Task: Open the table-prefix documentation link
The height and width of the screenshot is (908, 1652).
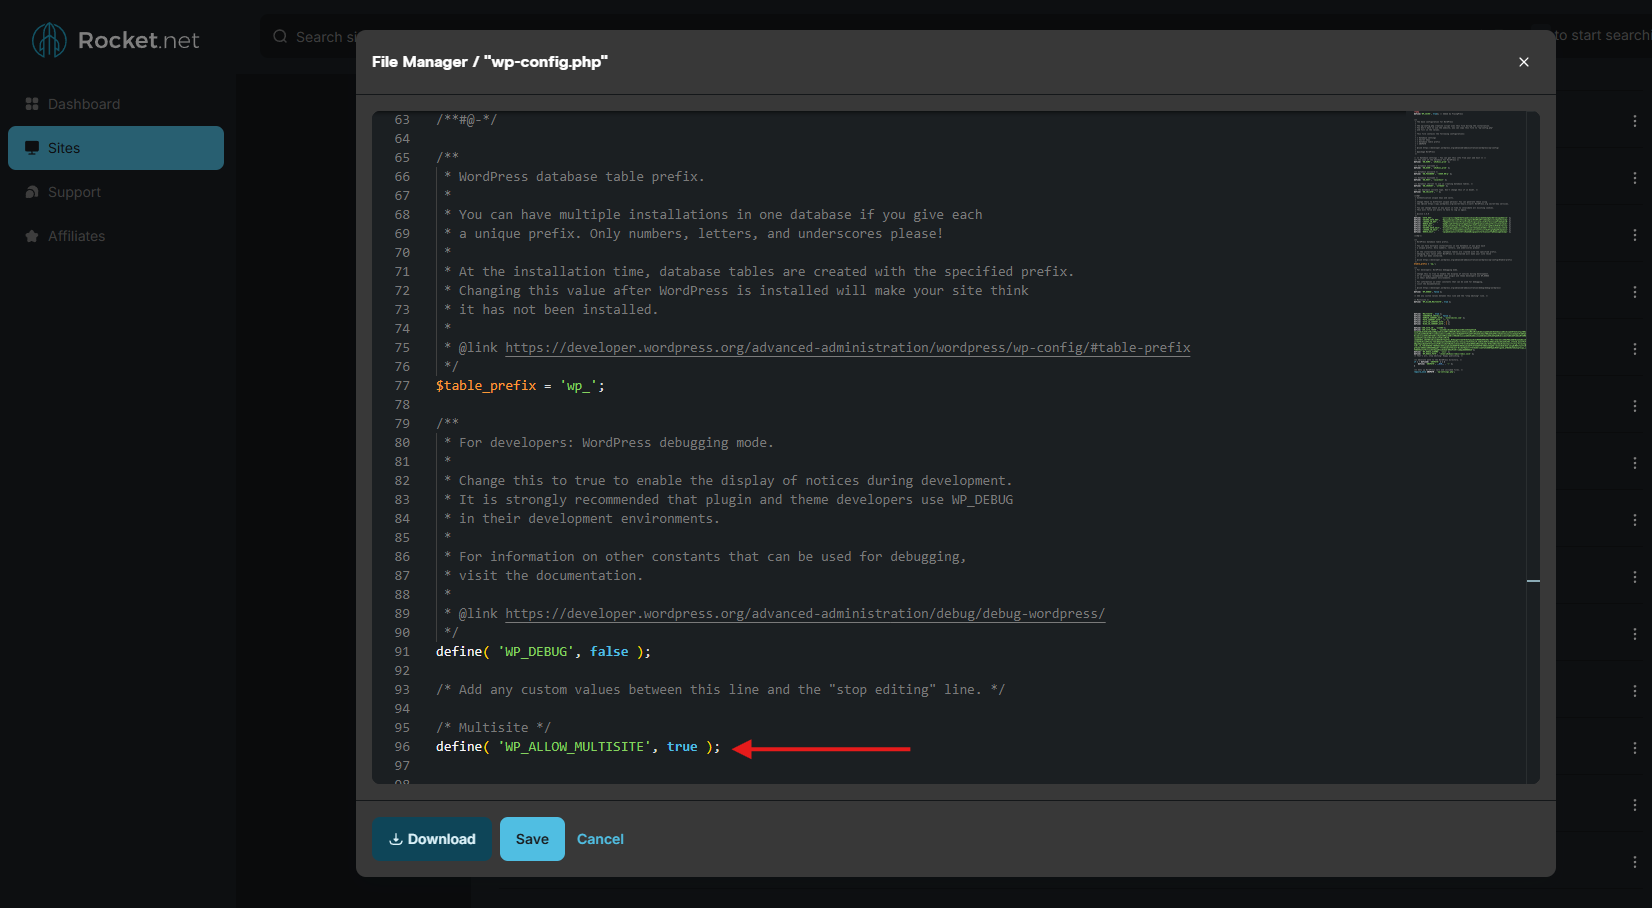Action: (847, 348)
